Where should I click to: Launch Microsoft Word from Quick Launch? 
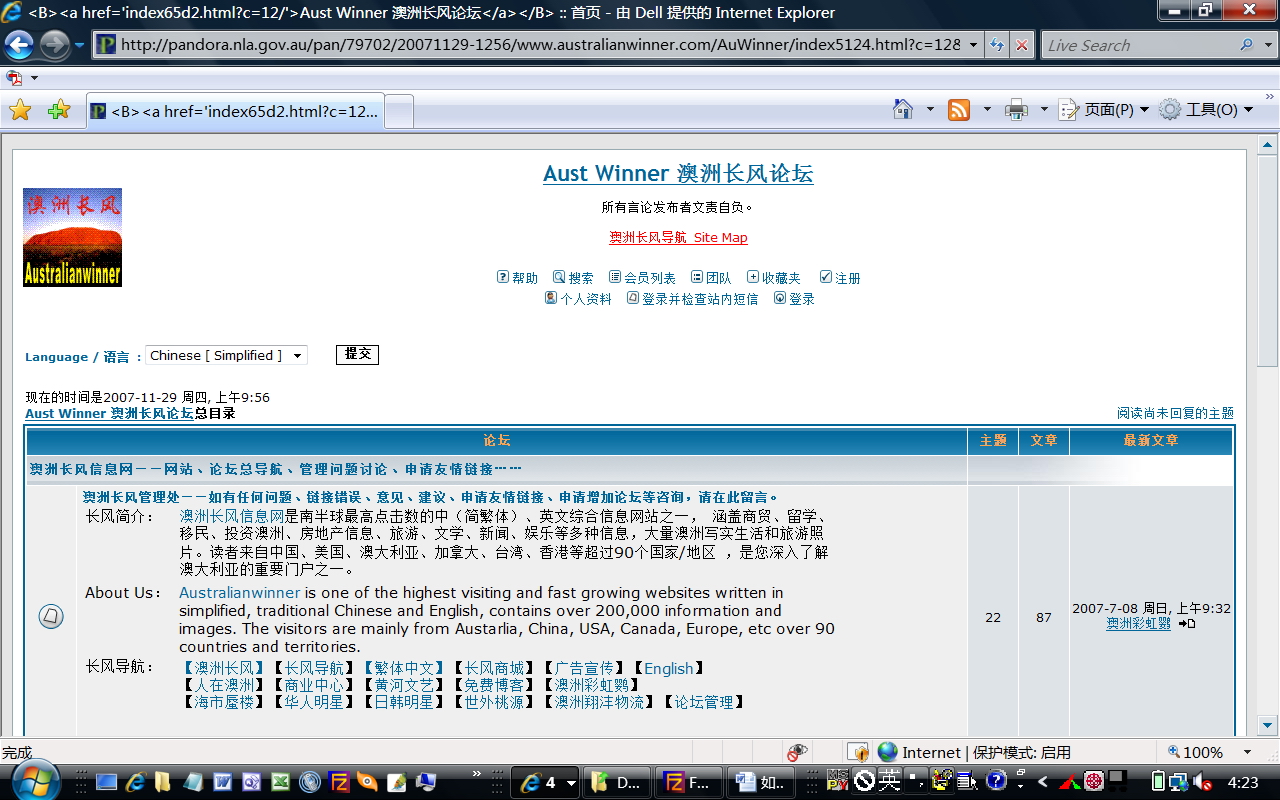[222, 782]
